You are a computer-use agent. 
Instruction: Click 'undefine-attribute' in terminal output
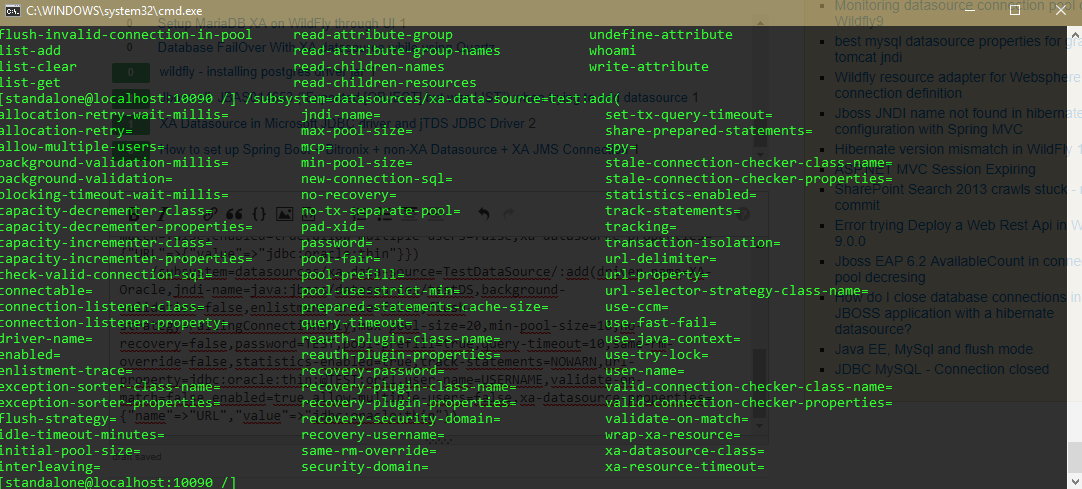tap(660, 34)
